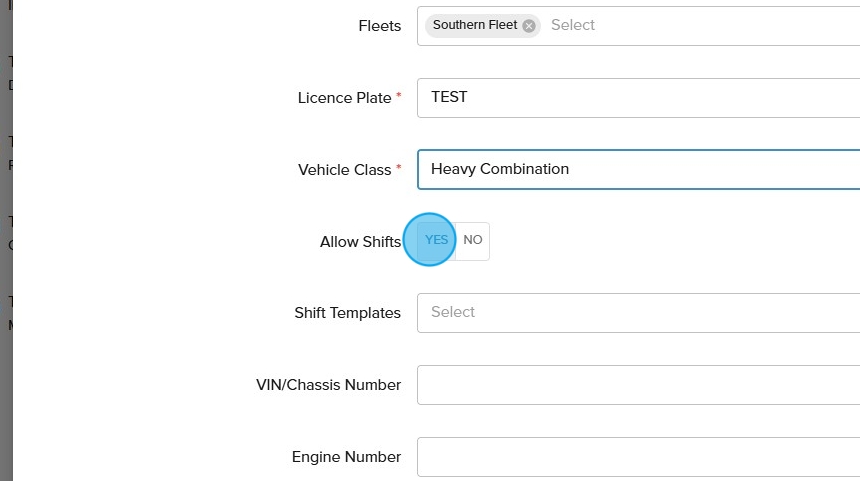The image size is (860, 481).
Task: Click the Licence Plate label text
Action: [x=344, y=98]
